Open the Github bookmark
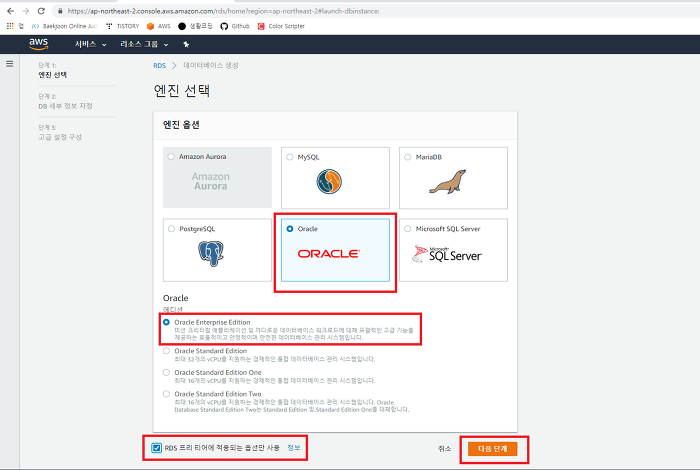 tap(235, 26)
